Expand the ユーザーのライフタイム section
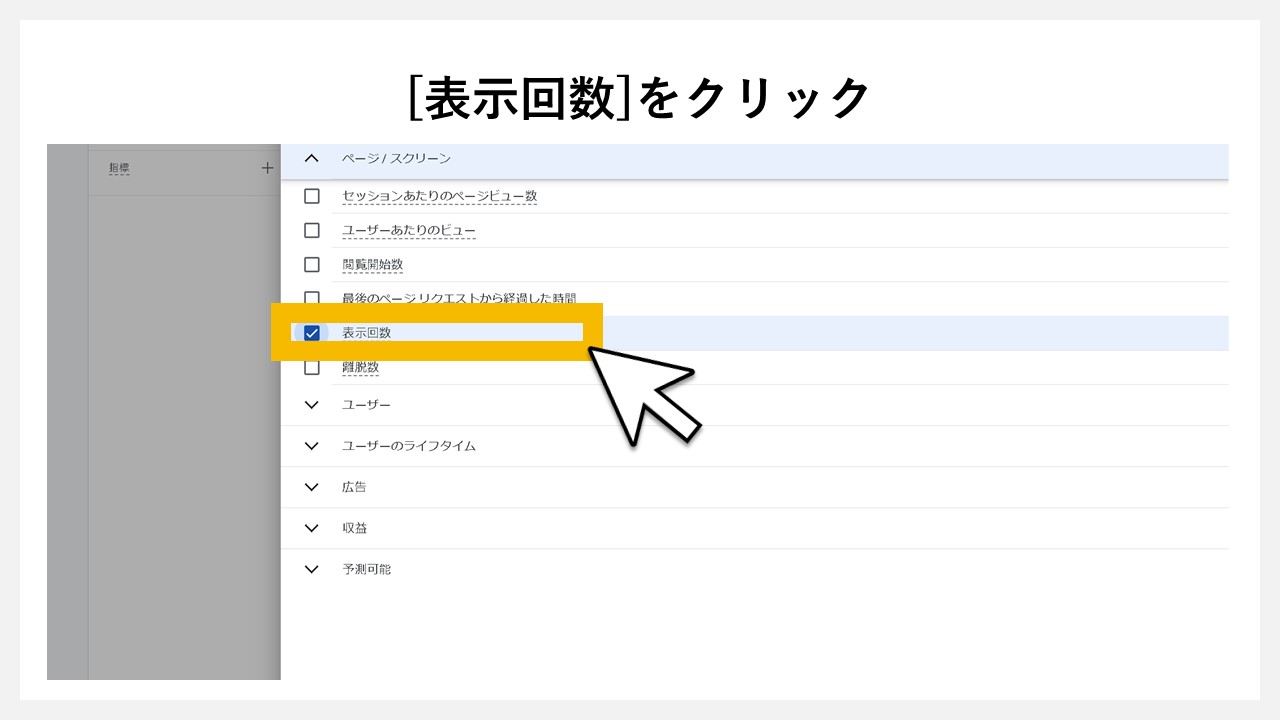Viewport: 1280px width, 720px height. [311, 445]
